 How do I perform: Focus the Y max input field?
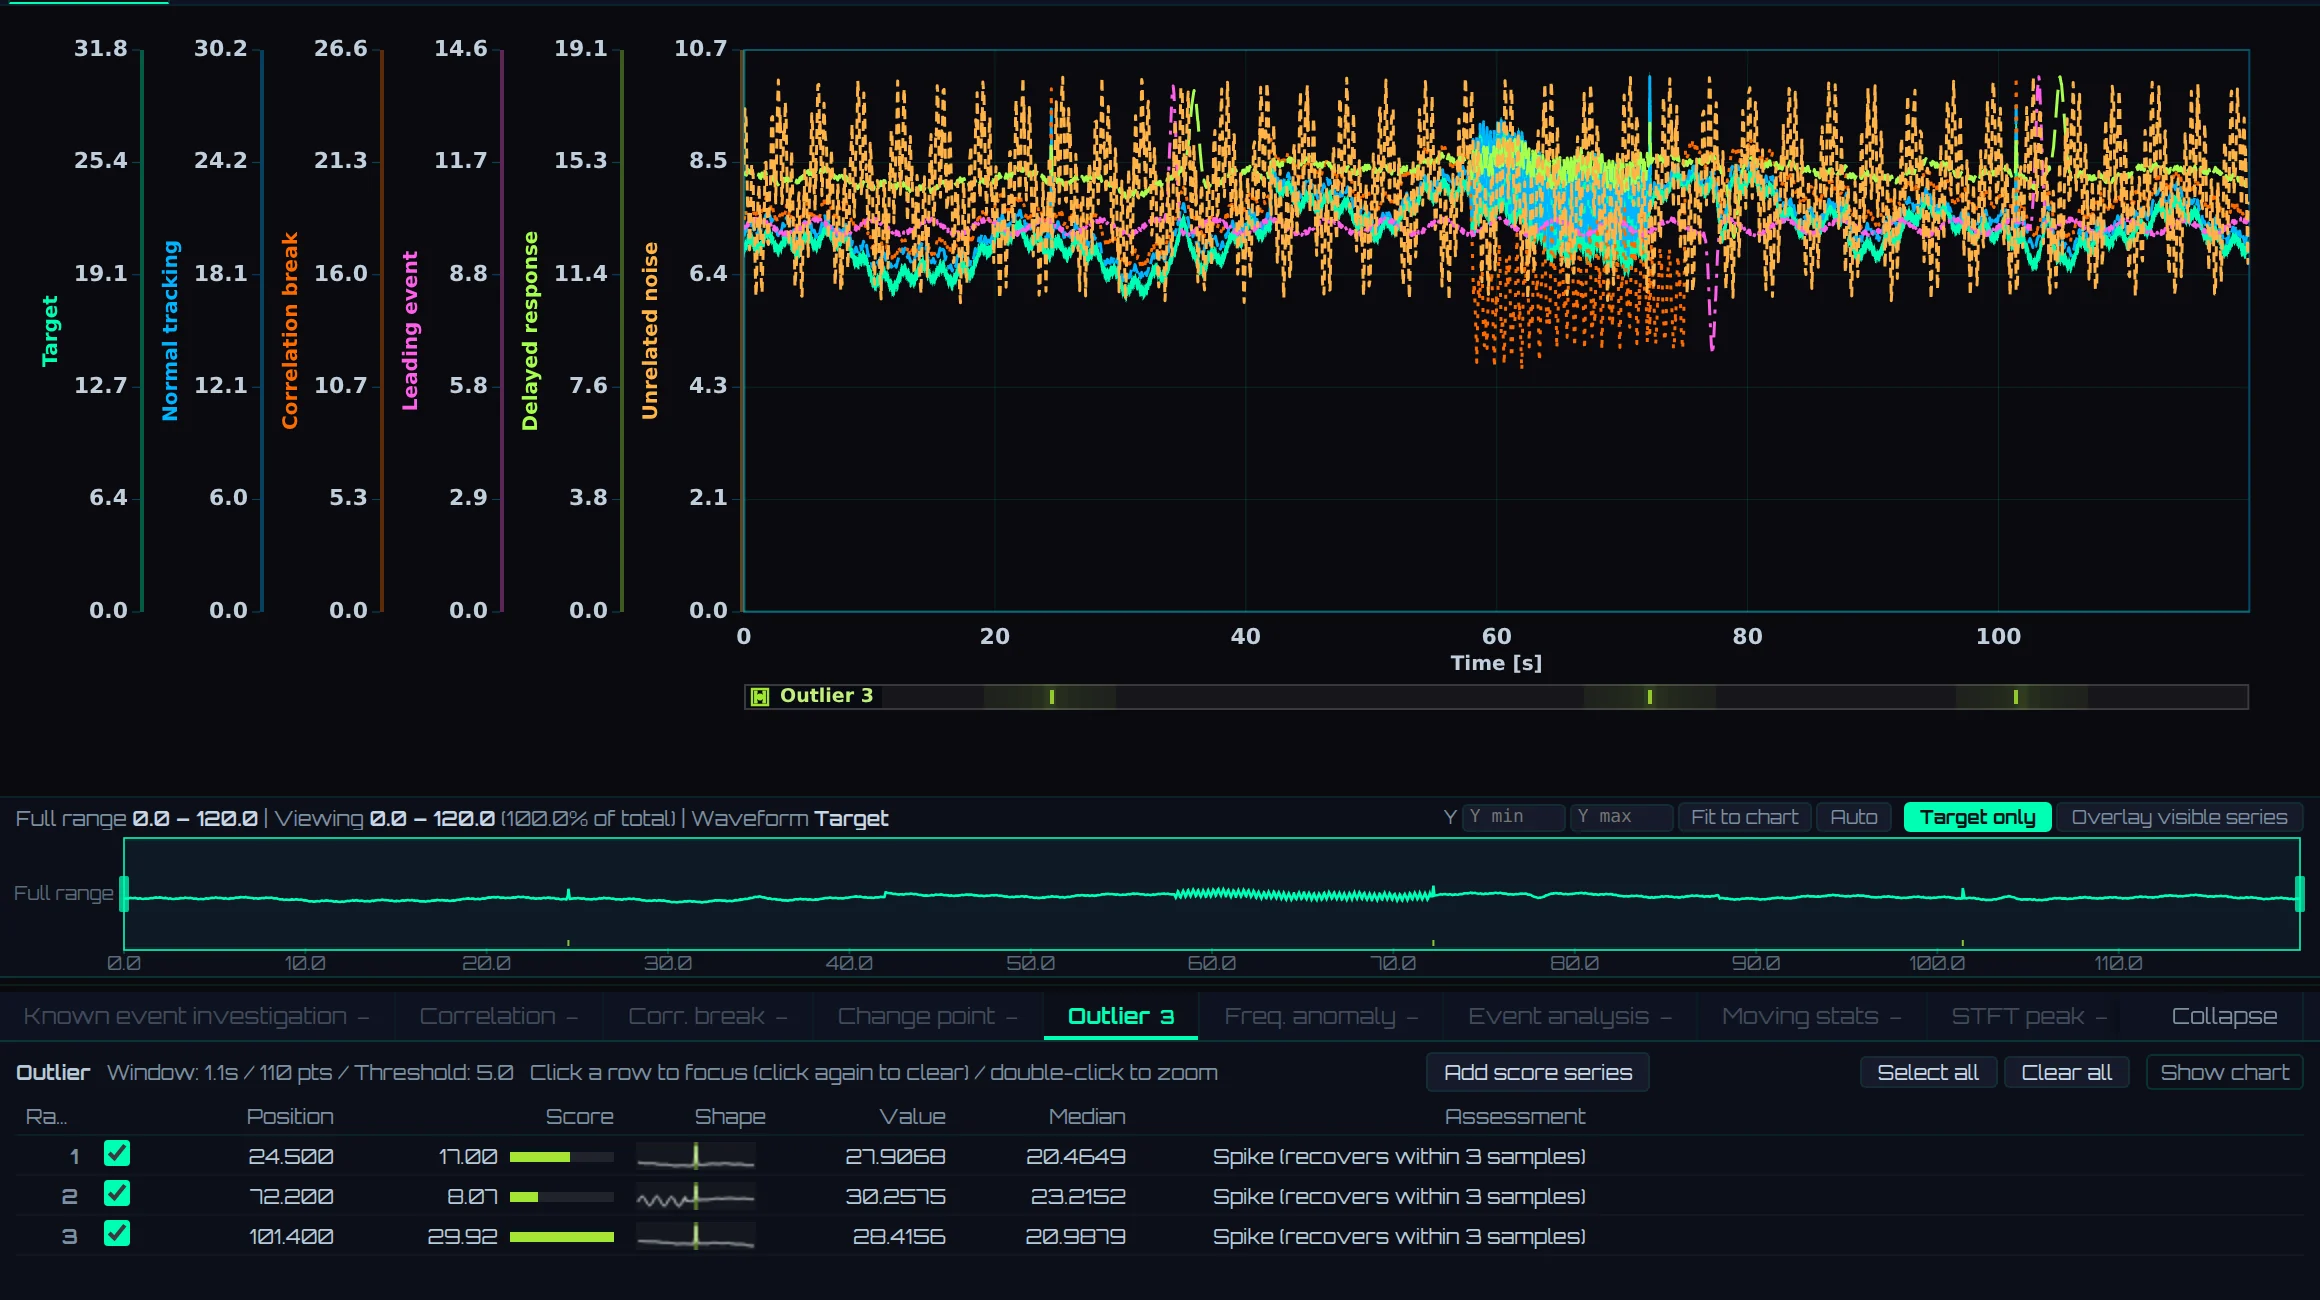[x=1621, y=817]
